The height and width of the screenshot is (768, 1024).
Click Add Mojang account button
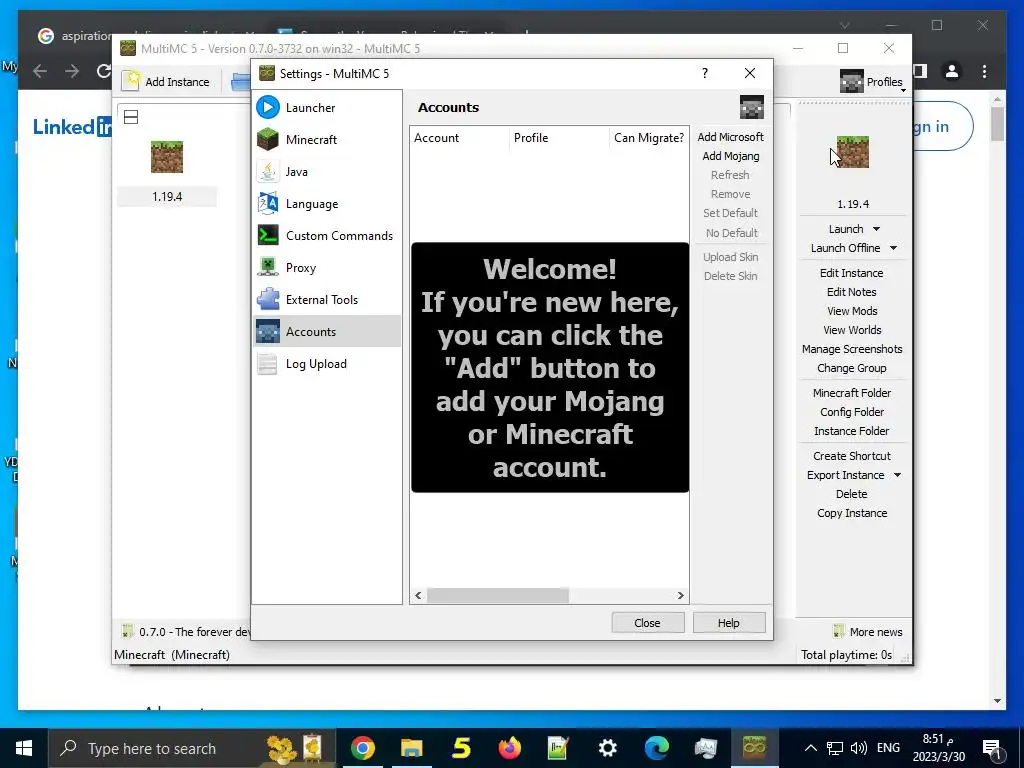730,156
